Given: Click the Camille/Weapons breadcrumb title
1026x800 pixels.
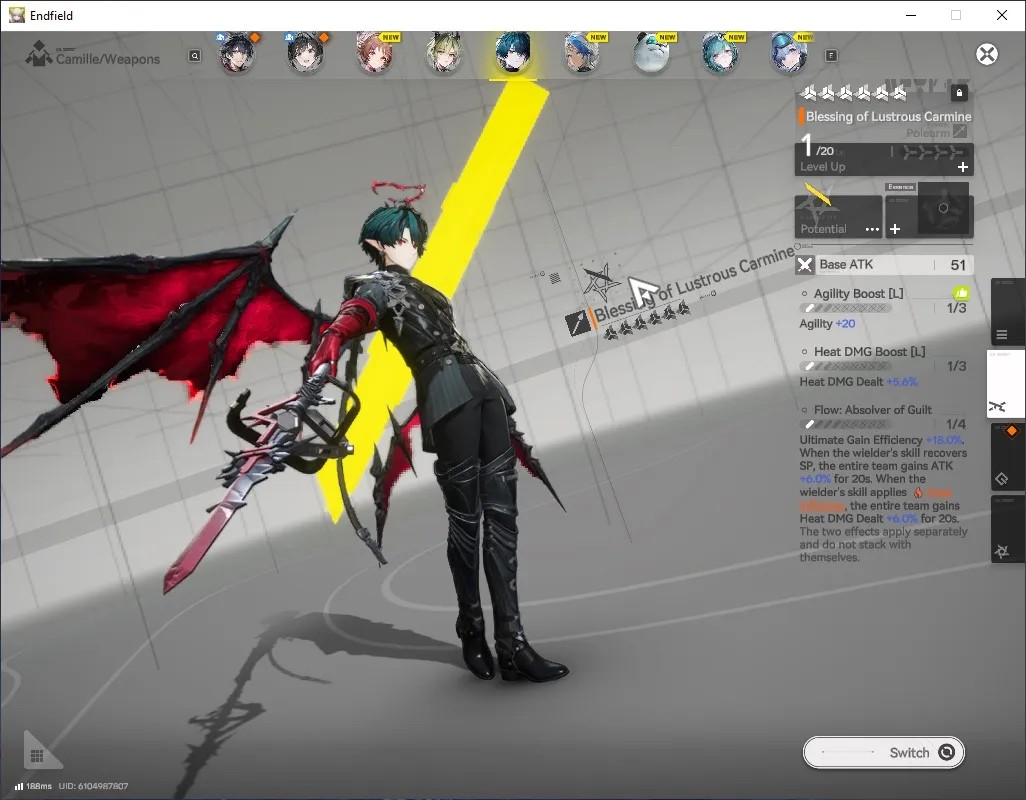Looking at the screenshot, I should coord(108,60).
